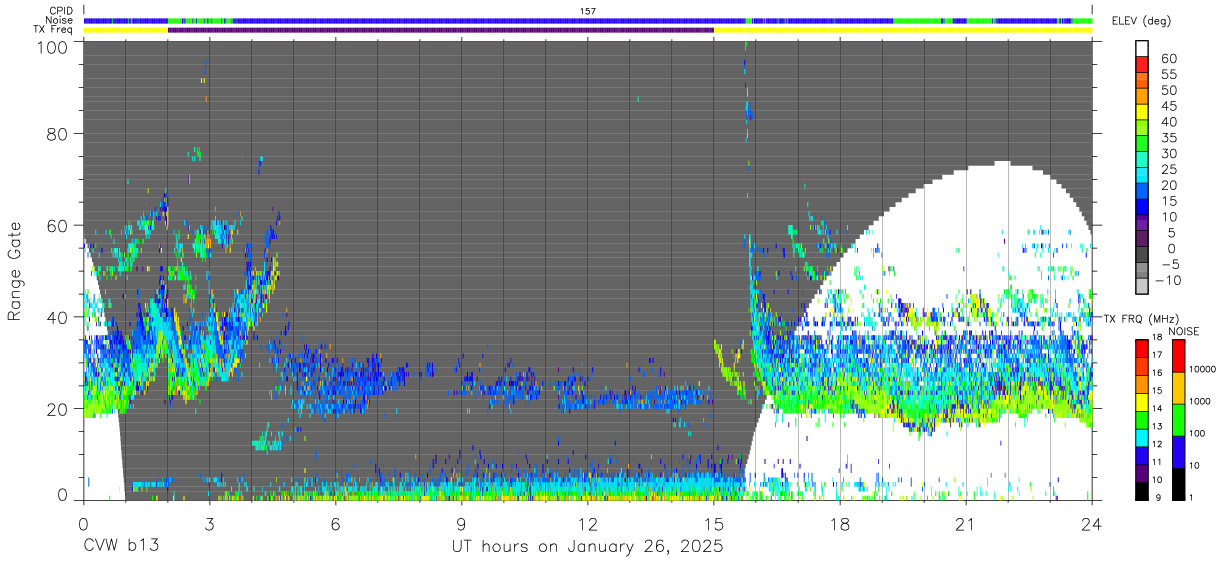Click the 10000 label on the NOISE scale

(x=1203, y=370)
